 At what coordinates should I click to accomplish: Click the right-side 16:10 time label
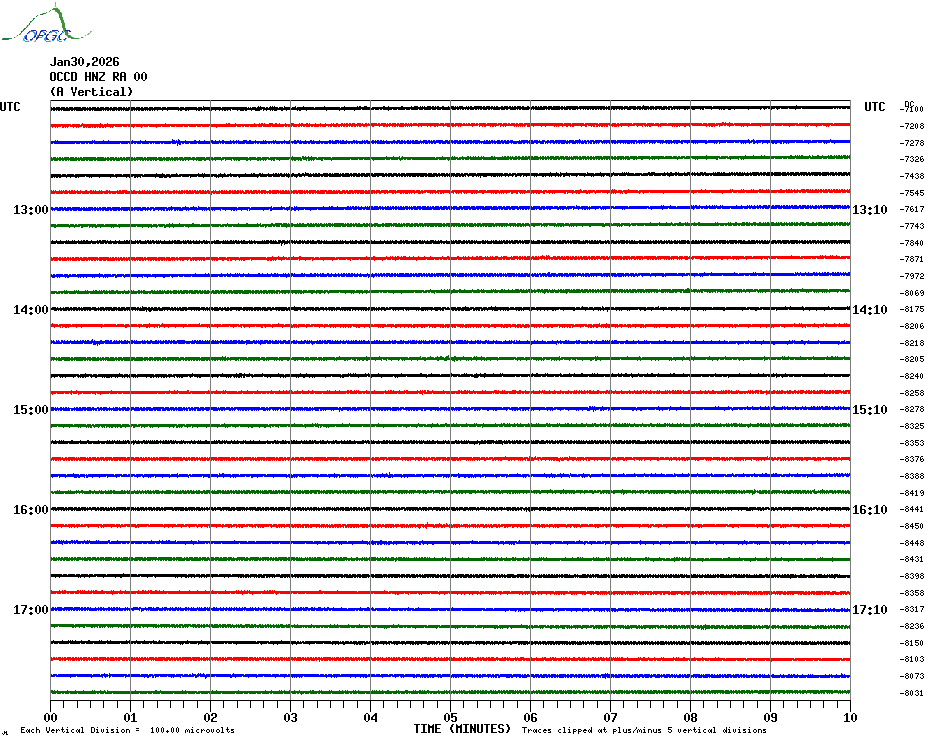[x=869, y=510]
